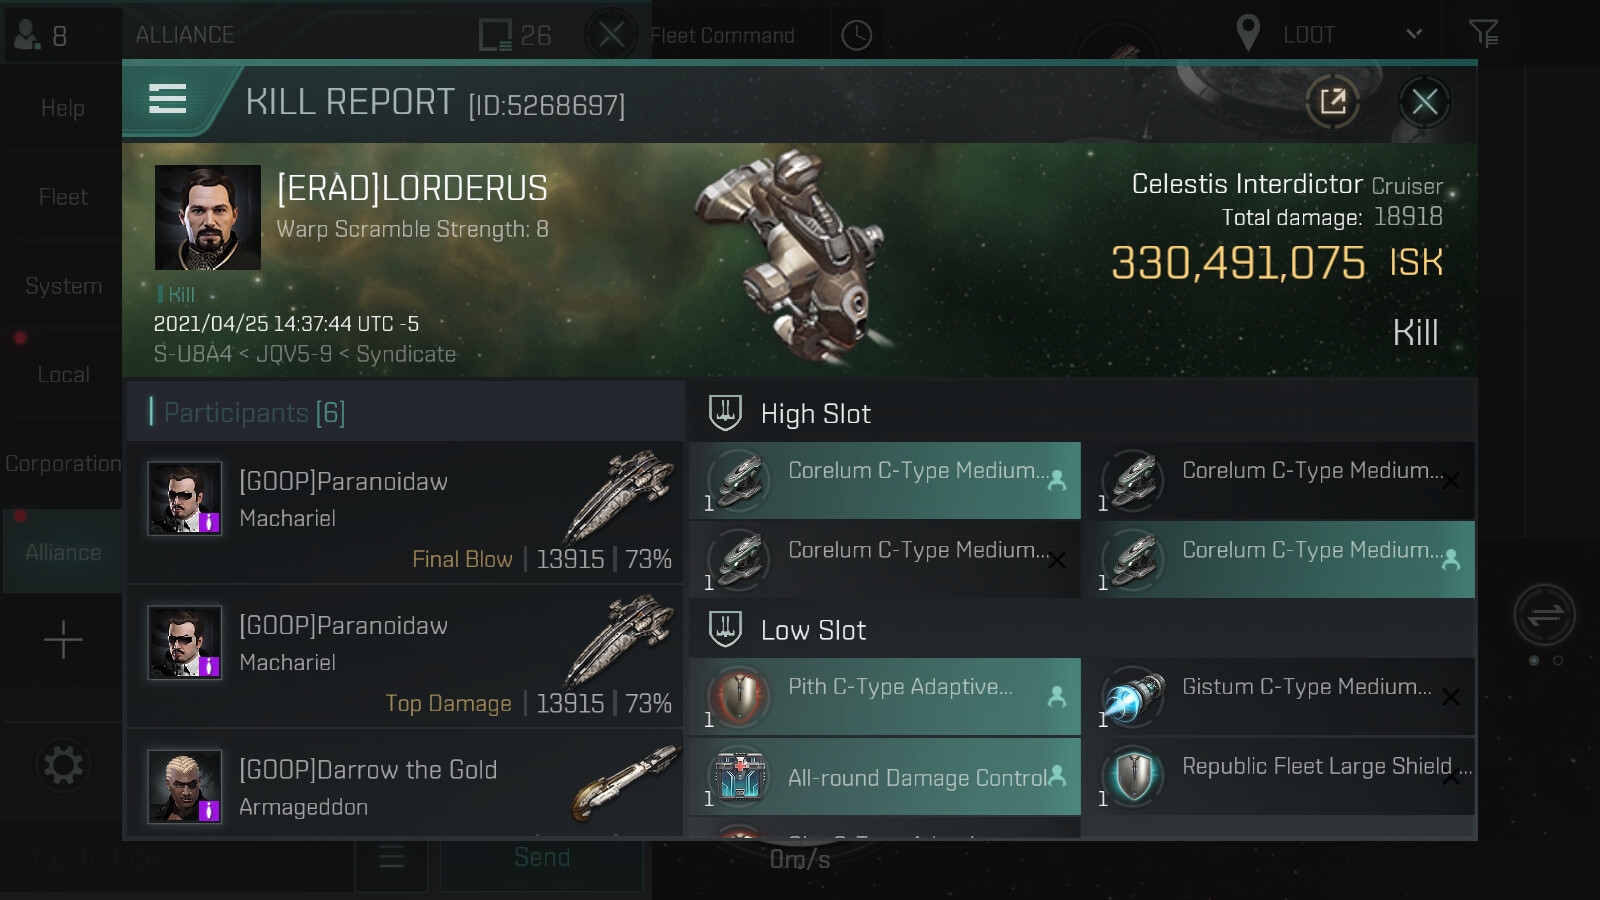Open the settings gear in the sidebar
This screenshot has height=900, width=1600.
click(x=63, y=766)
